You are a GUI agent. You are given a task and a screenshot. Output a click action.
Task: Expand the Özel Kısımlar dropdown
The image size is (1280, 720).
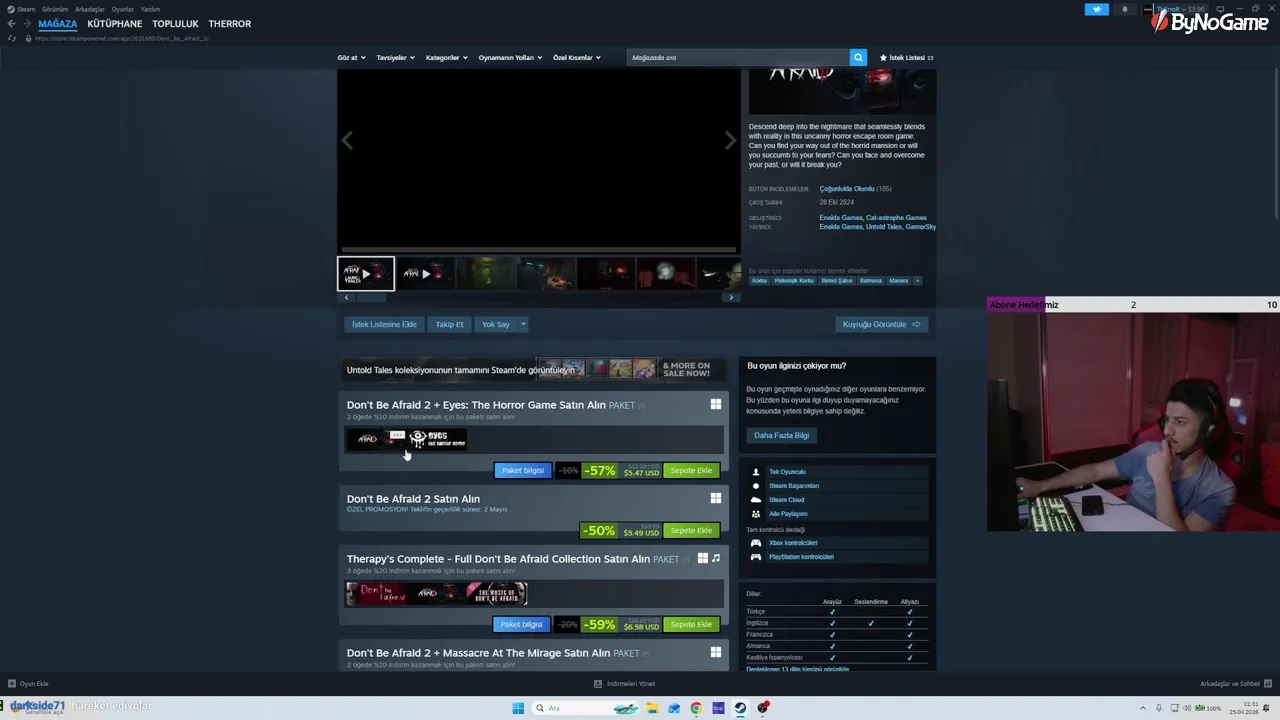(577, 58)
